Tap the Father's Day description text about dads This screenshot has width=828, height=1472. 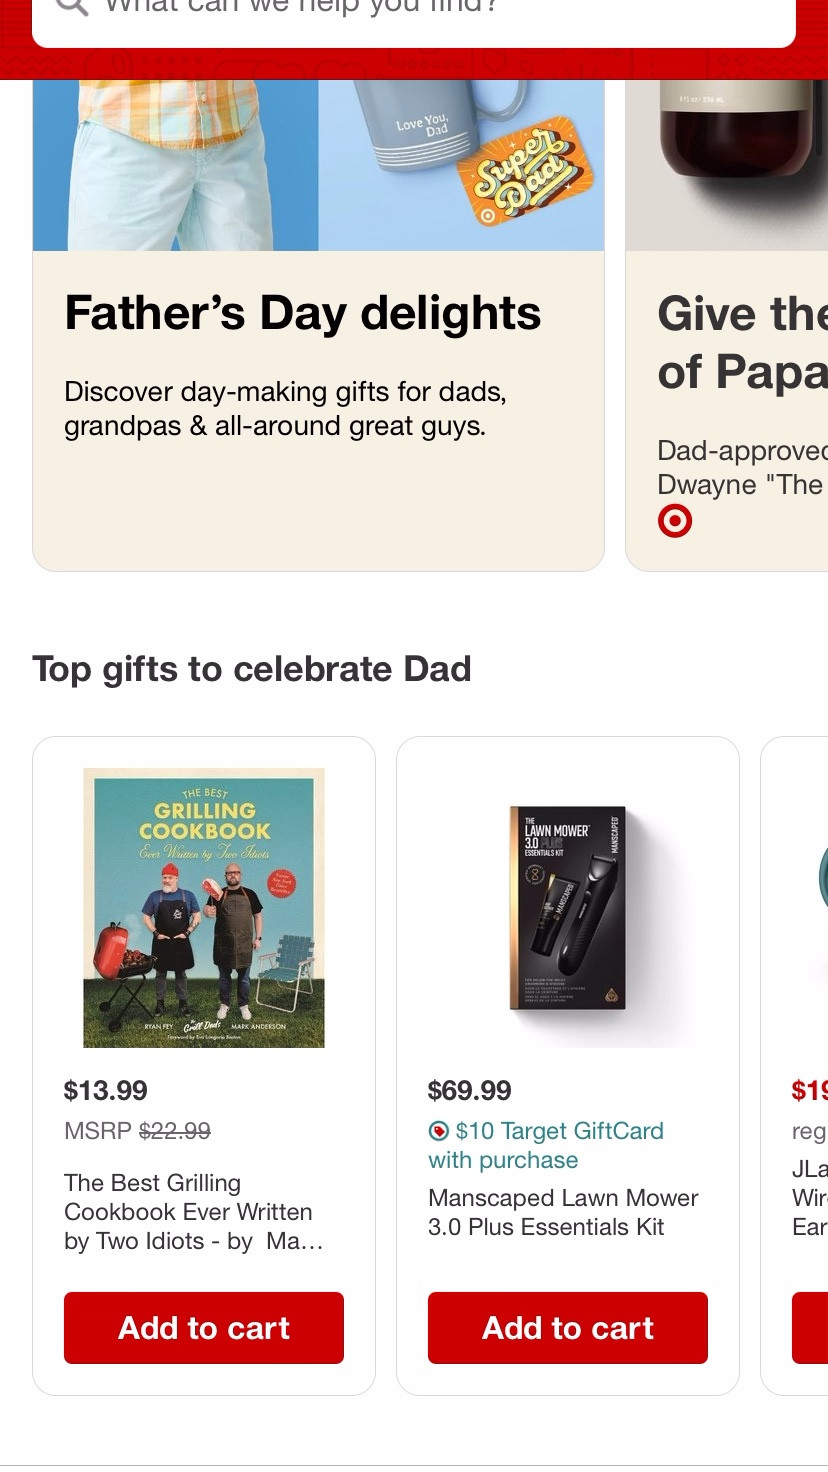point(285,409)
